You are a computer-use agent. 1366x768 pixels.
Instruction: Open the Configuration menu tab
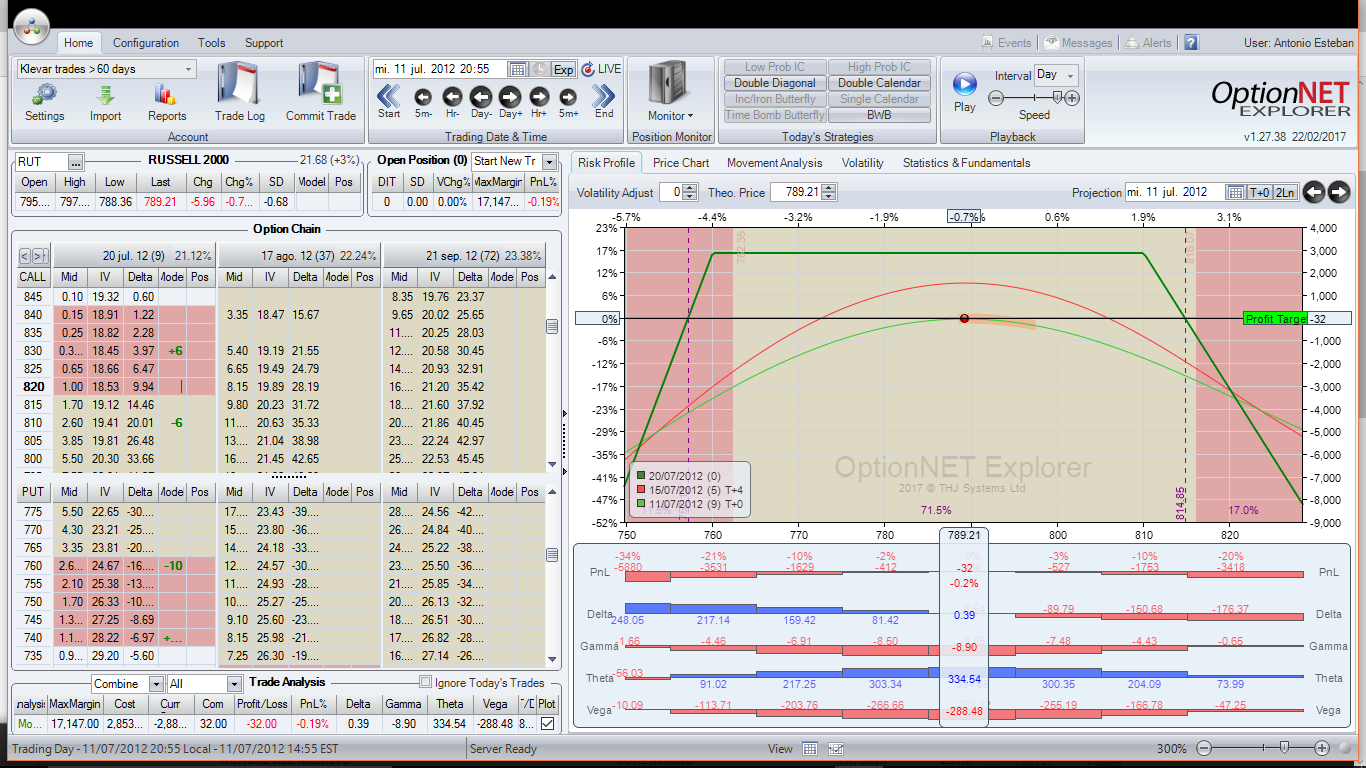pyautogui.click(x=146, y=43)
